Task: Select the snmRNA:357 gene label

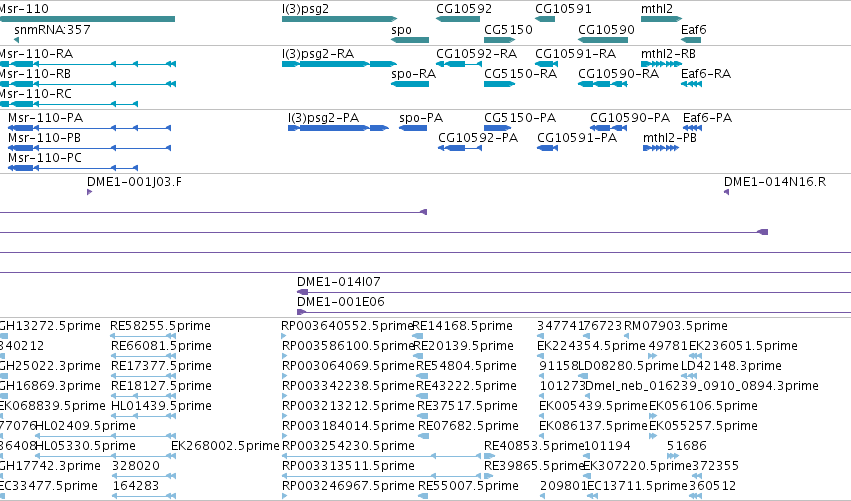Action: pyautogui.click(x=52, y=30)
